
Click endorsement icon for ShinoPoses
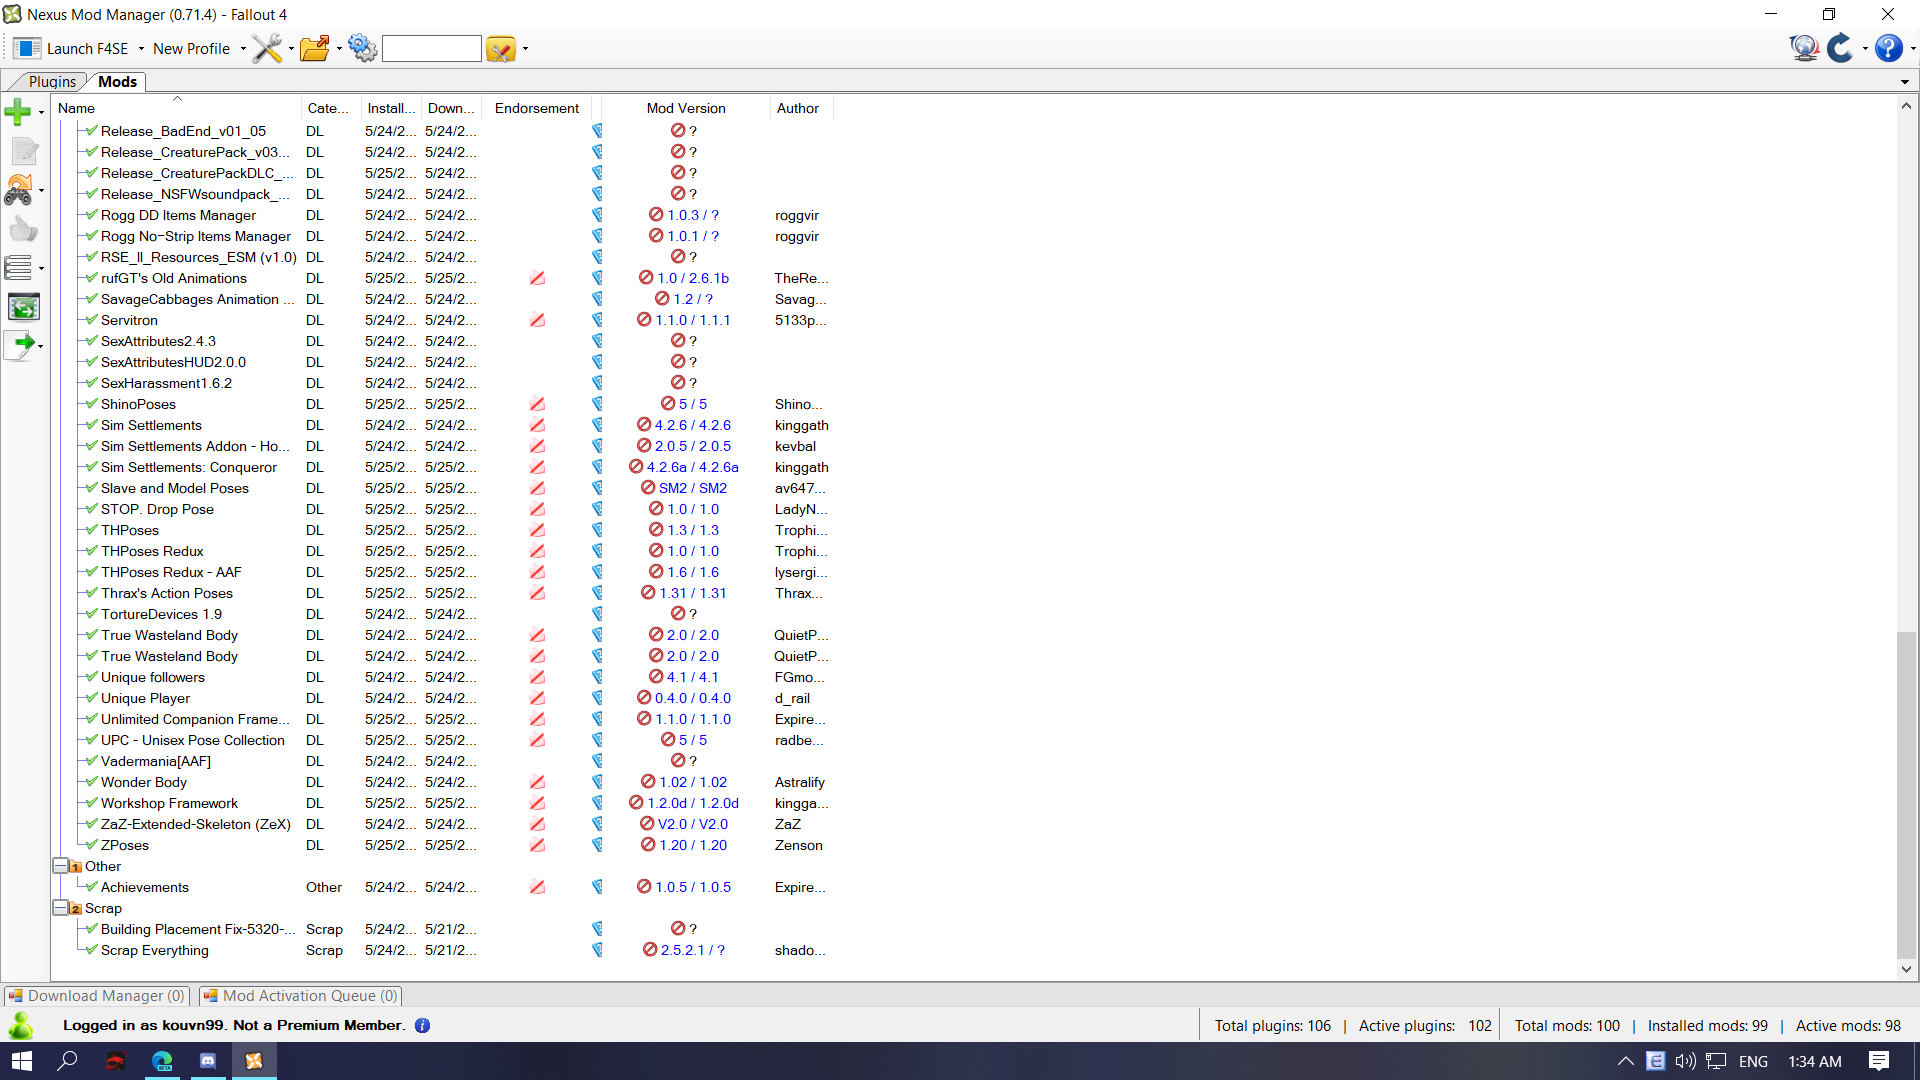537,404
